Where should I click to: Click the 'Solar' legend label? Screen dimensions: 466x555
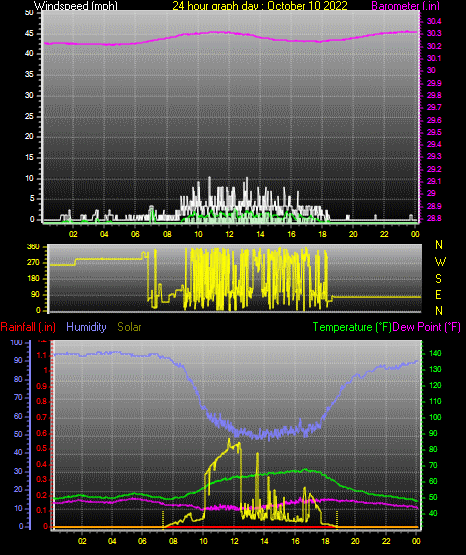[x=129, y=327]
